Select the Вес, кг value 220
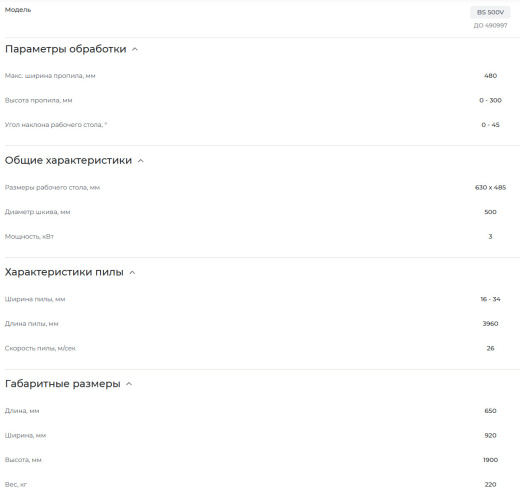The width and height of the screenshot is (520, 498). pos(490,485)
